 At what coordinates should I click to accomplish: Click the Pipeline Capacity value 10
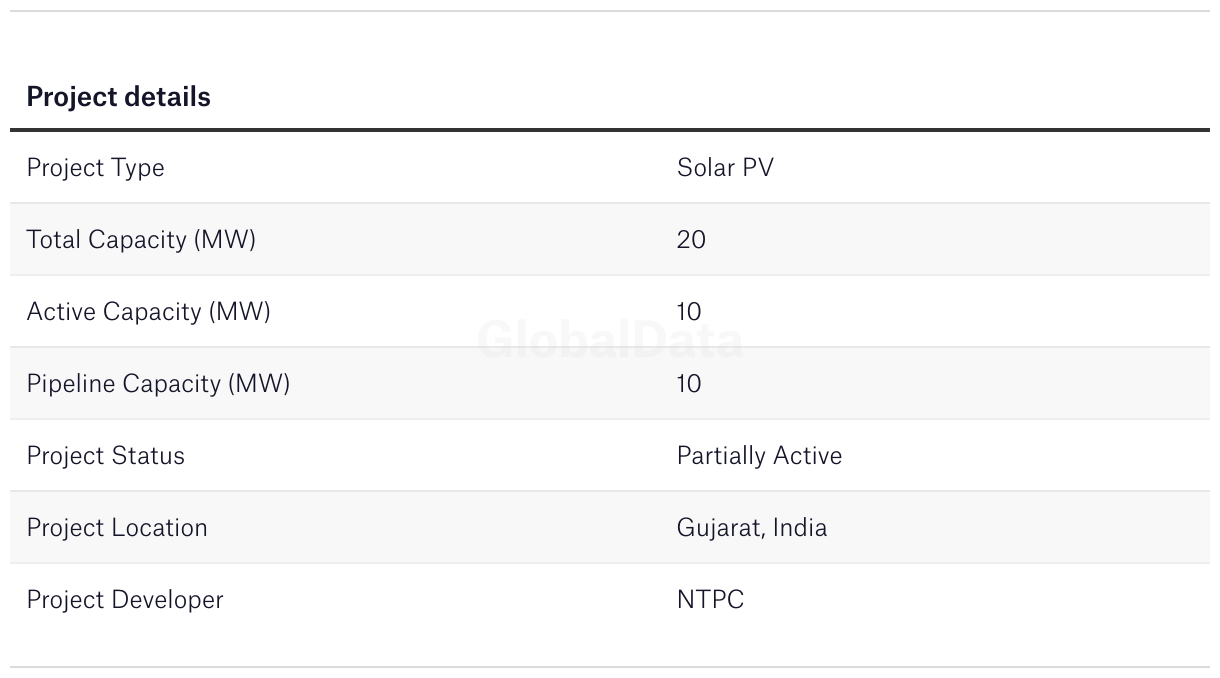(x=689, y=384)
